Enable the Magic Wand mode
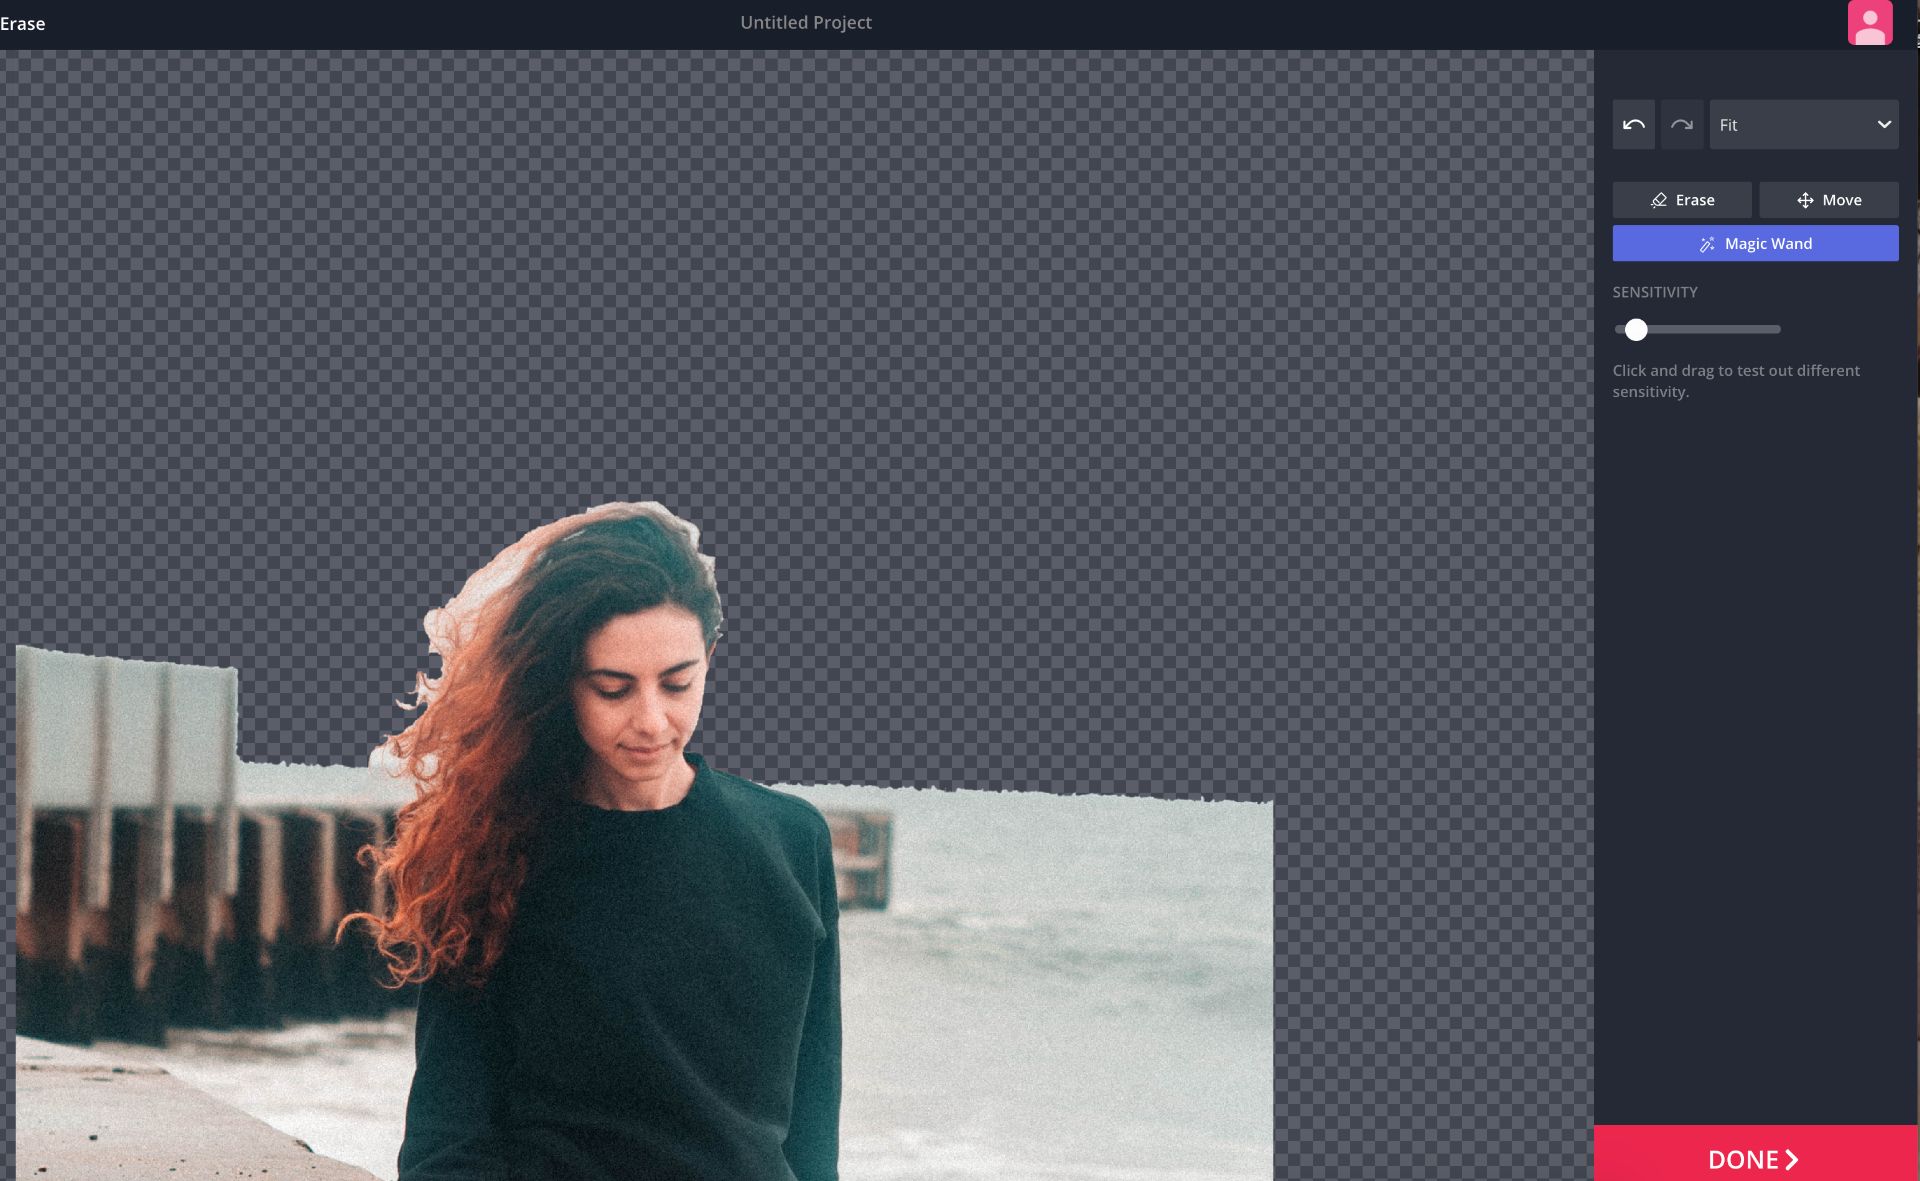Screen dimensions: 1920x1181 pyautogui.click(x=1755, y=243)
